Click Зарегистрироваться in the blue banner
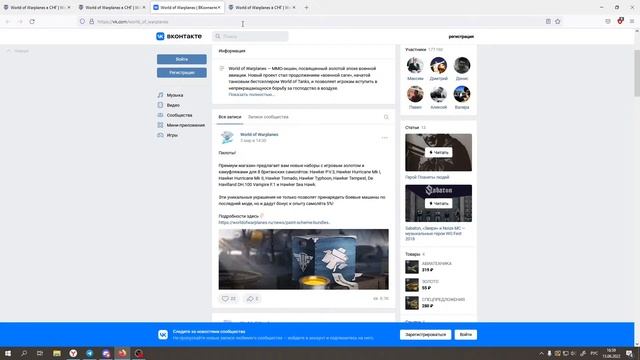 tap(425, 335)
